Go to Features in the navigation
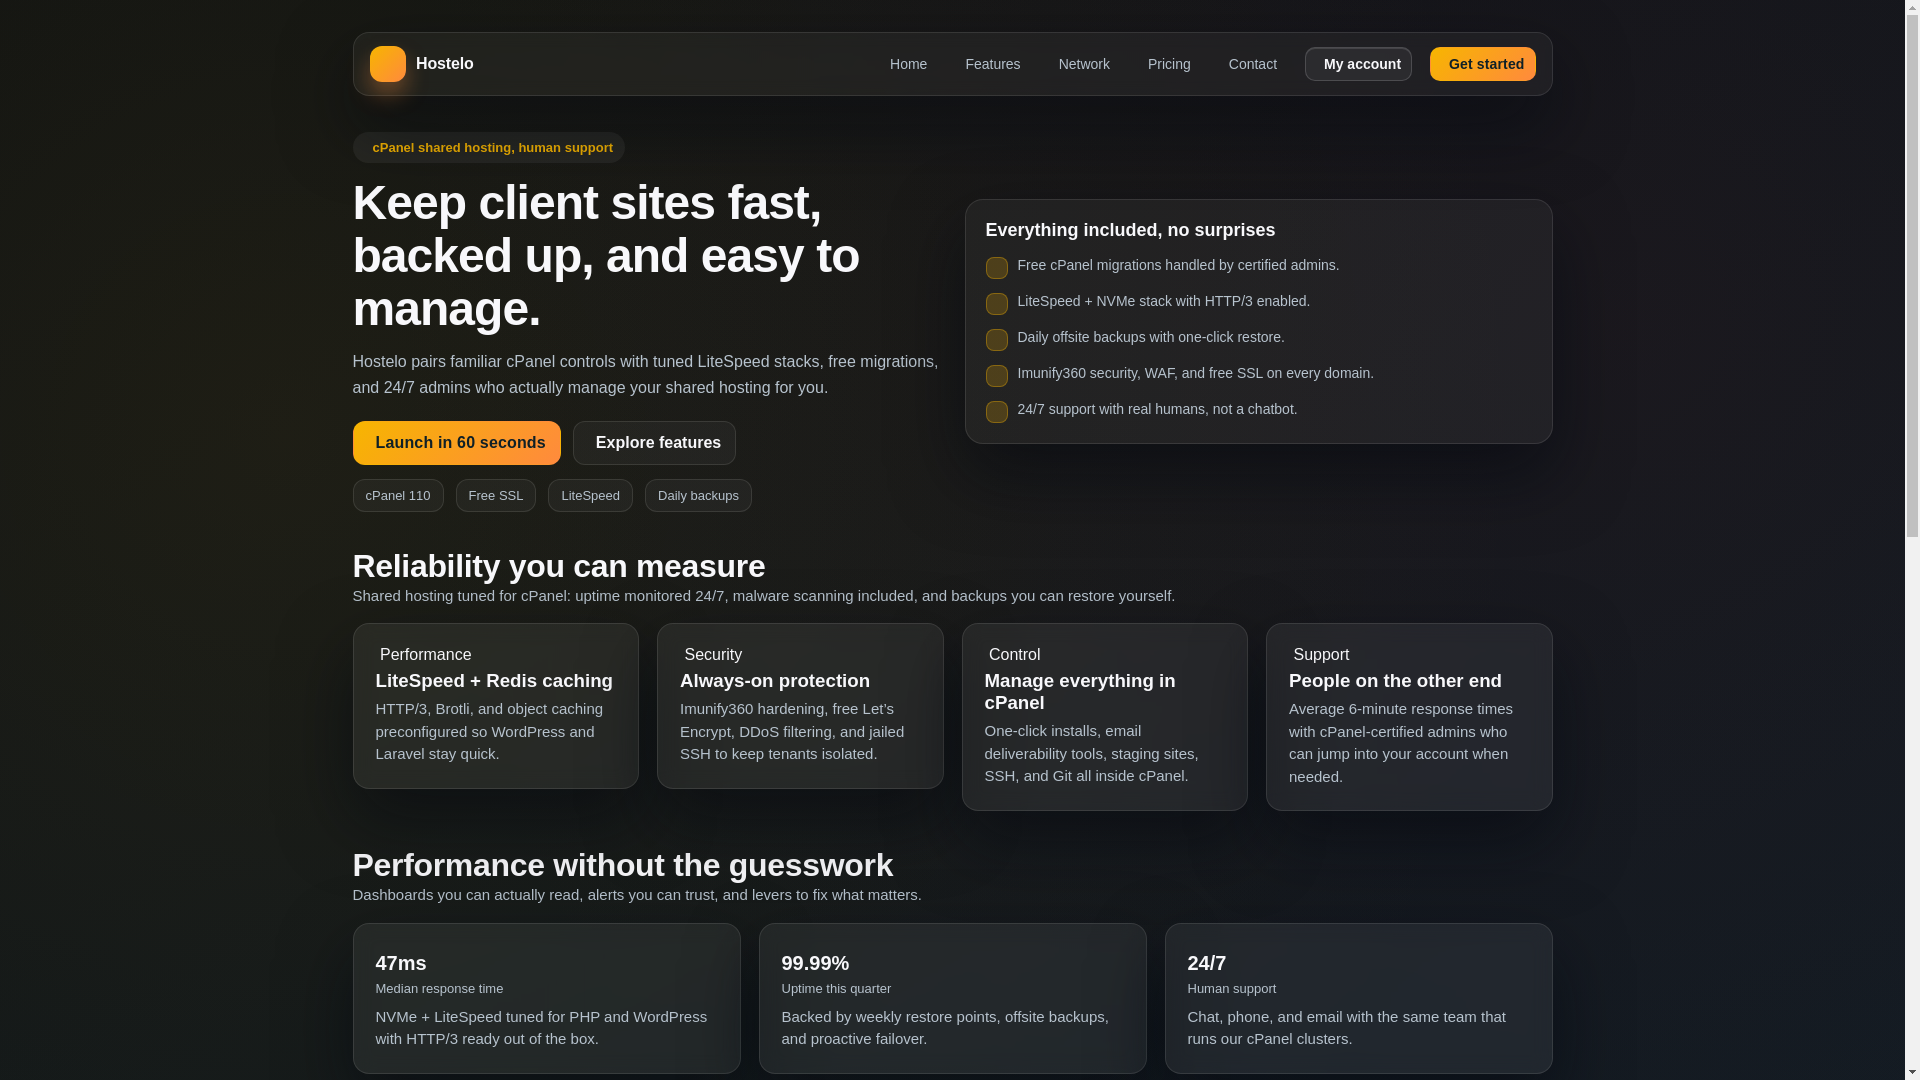 coord(992,64)
